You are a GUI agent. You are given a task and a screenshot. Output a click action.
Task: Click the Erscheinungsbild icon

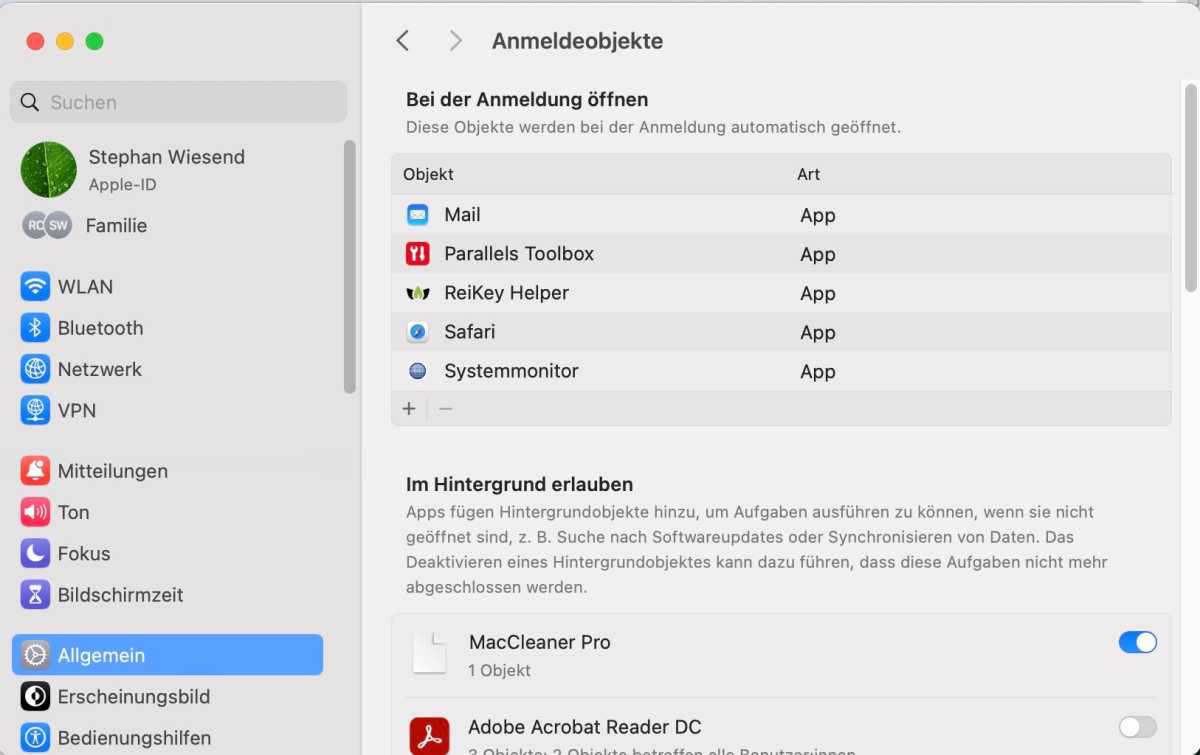coord(35,697)
